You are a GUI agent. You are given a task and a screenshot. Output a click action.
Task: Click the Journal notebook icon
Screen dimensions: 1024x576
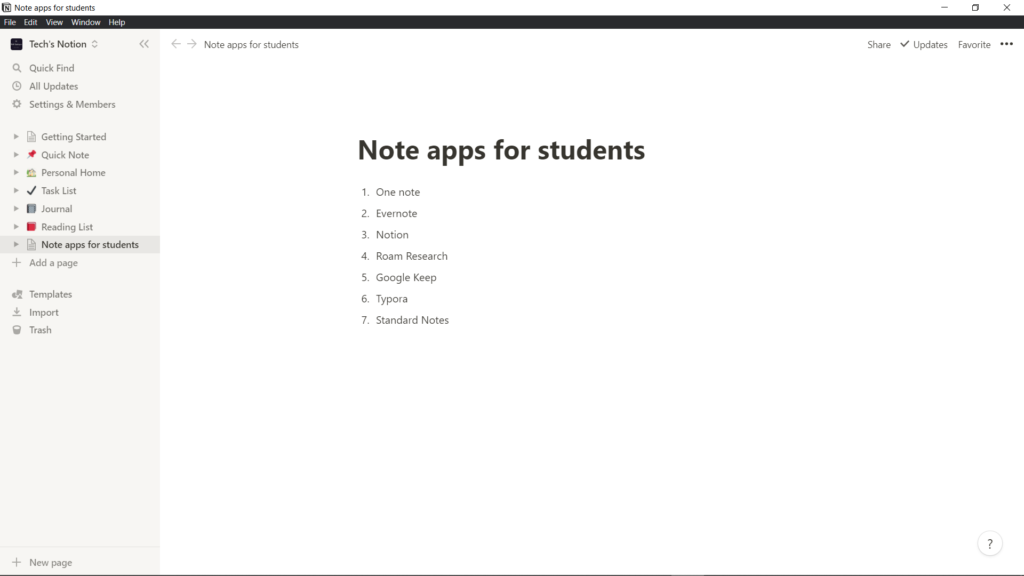[x=31, y=209]
